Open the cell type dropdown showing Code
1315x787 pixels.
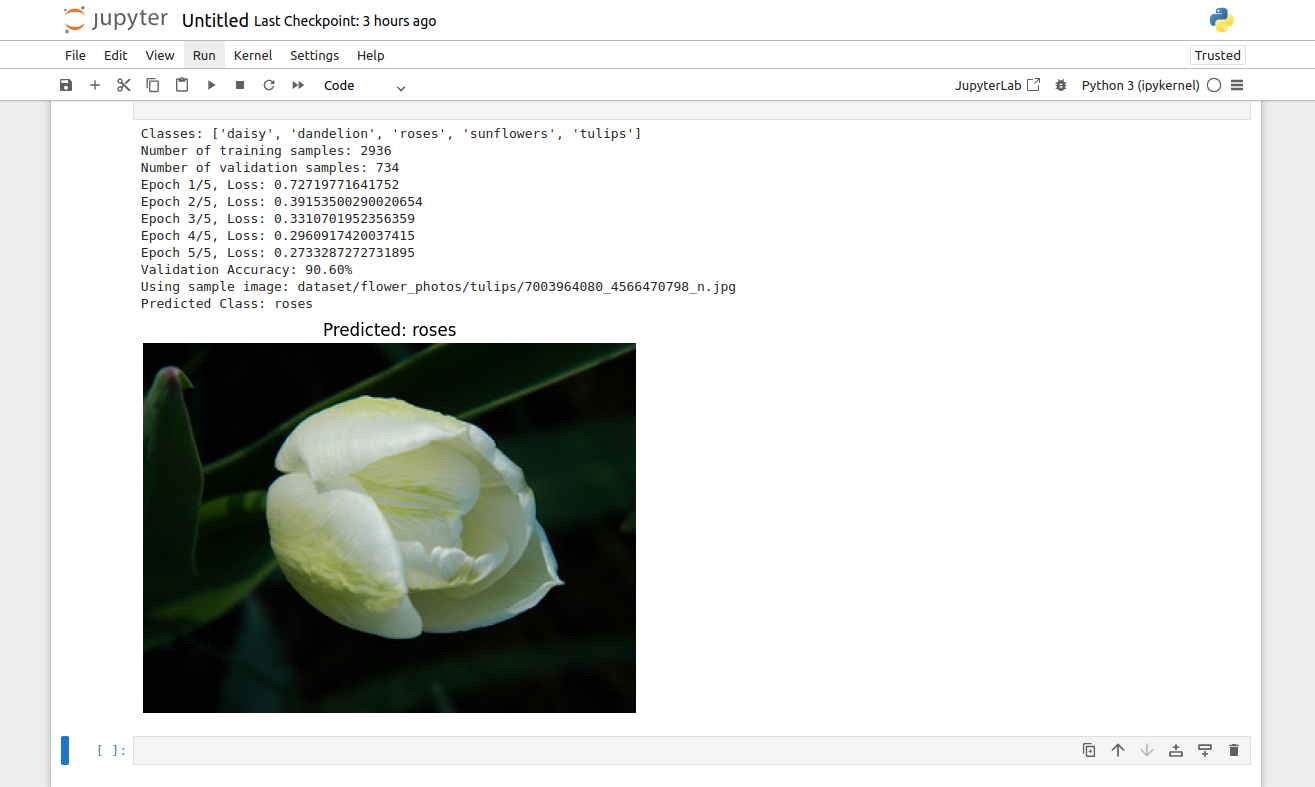pyautogui.click(x=364, y=86)
